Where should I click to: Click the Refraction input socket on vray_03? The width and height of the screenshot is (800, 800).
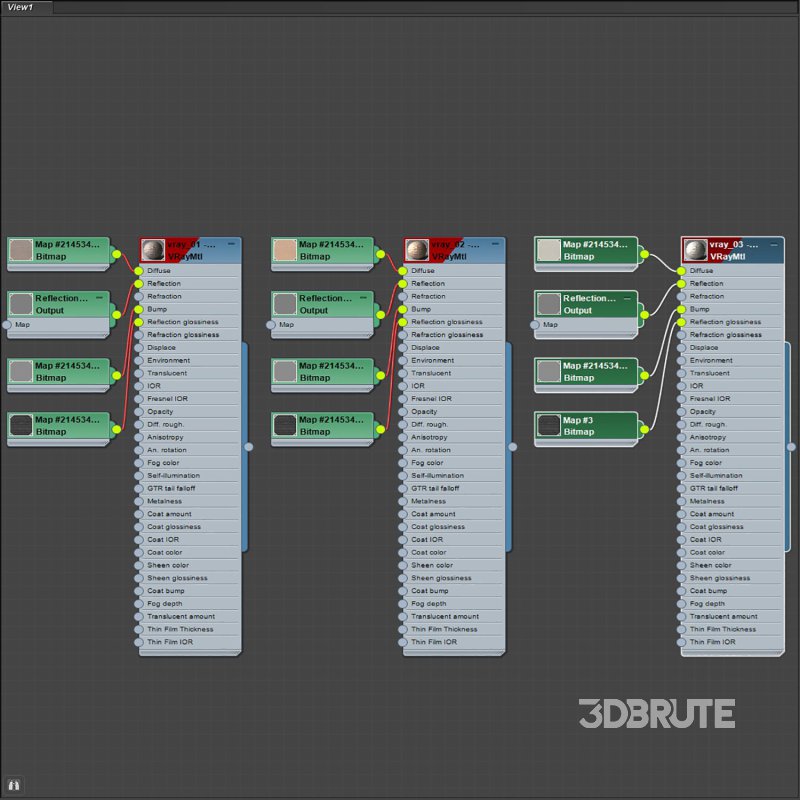pyautogui.click(x=681, y=297)
